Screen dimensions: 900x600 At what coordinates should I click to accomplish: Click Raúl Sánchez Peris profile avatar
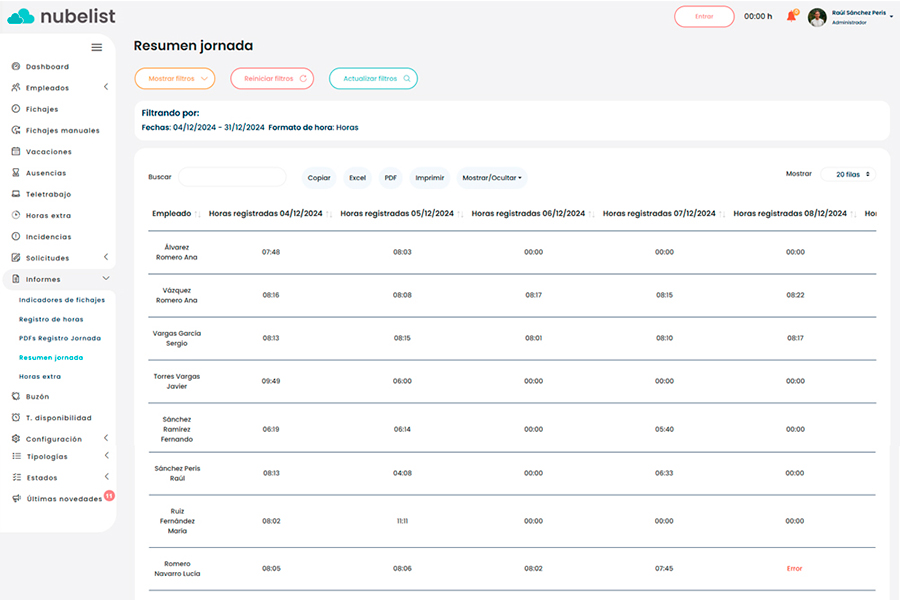pyautogui.click(x=817, y=17)
